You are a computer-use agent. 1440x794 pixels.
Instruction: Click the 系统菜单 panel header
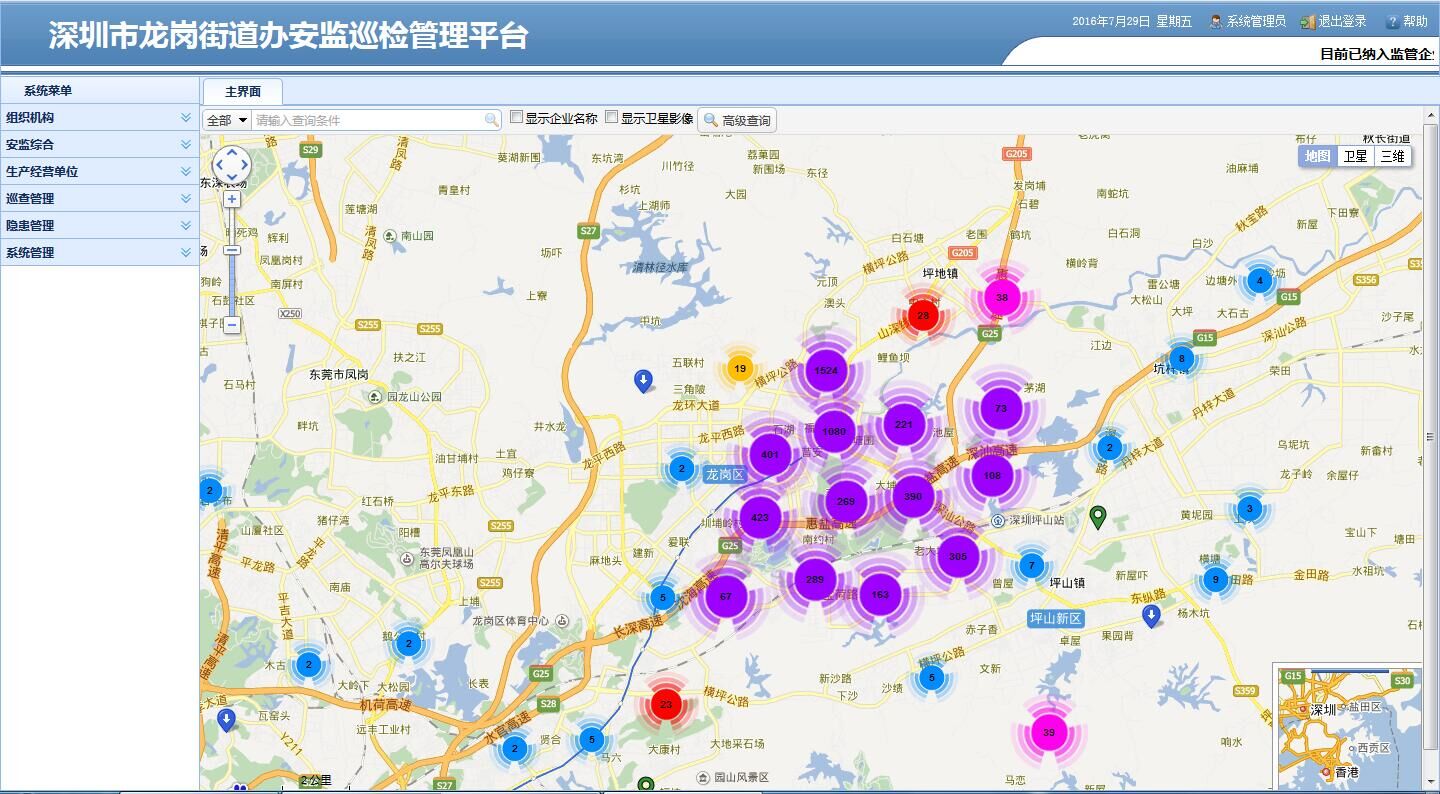pos(99,90)
